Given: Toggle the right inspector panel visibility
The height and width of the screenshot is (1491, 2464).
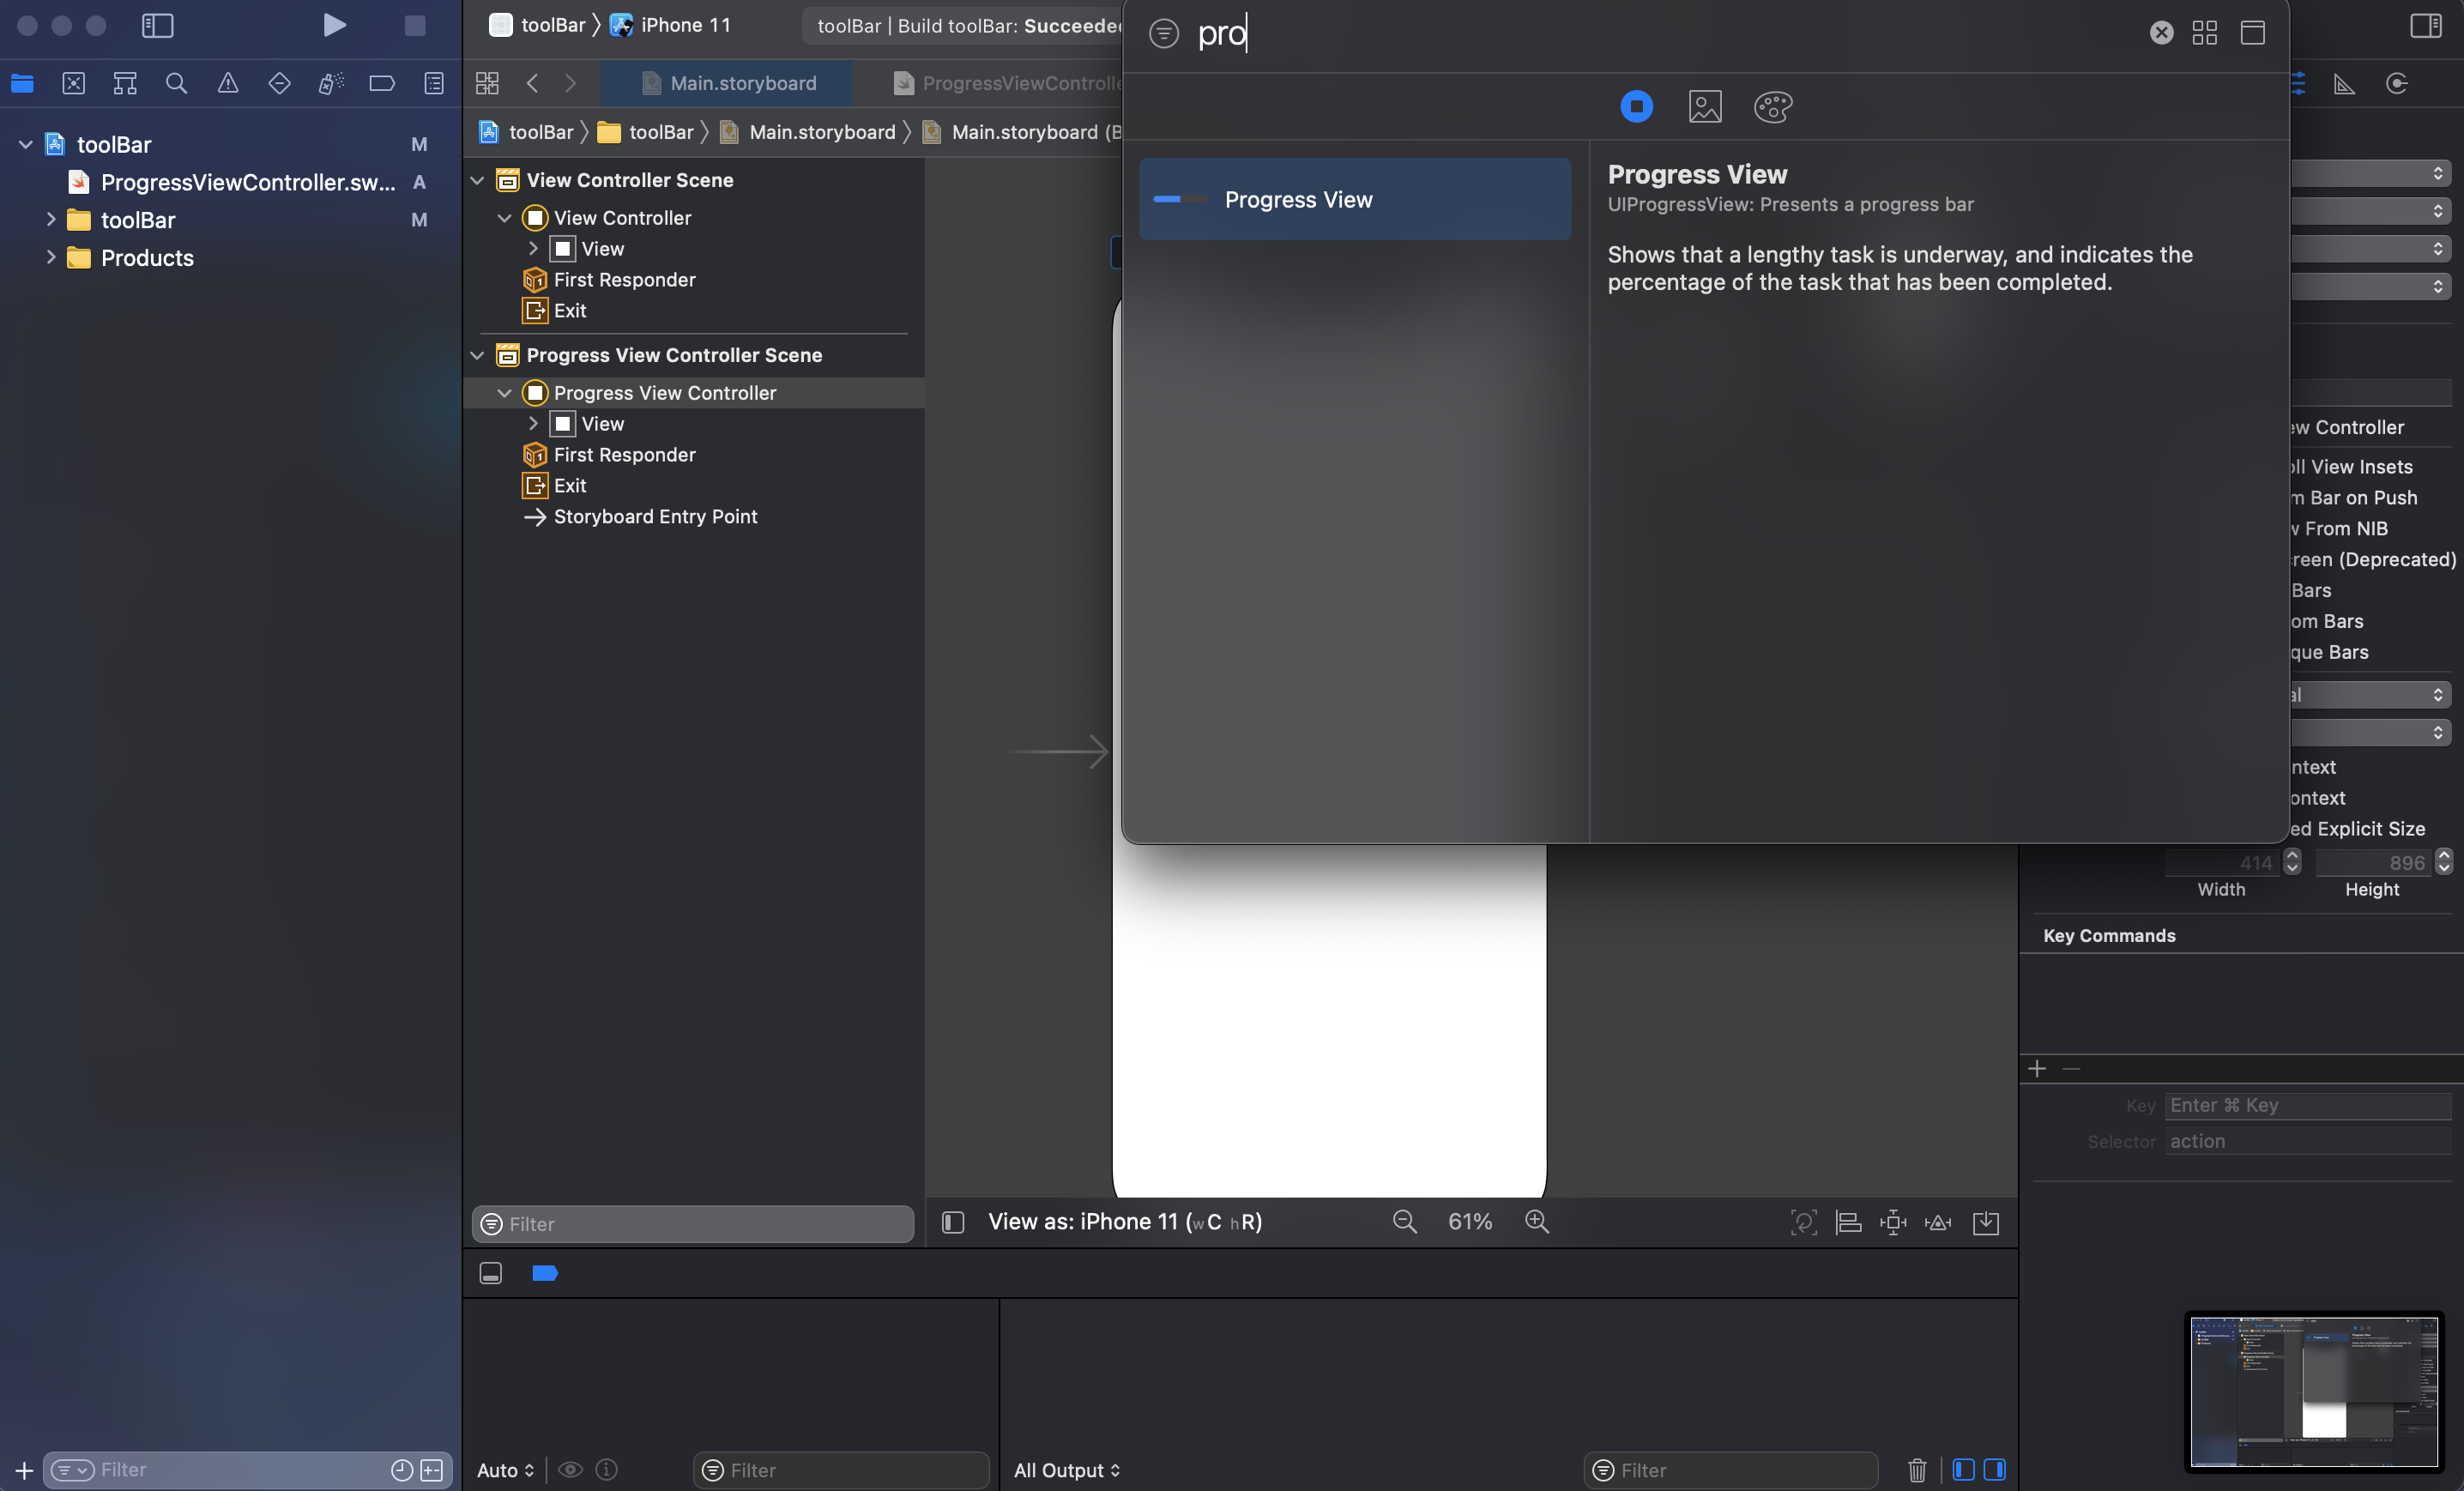Looking at the screenshot, I should coord(2425,26).
